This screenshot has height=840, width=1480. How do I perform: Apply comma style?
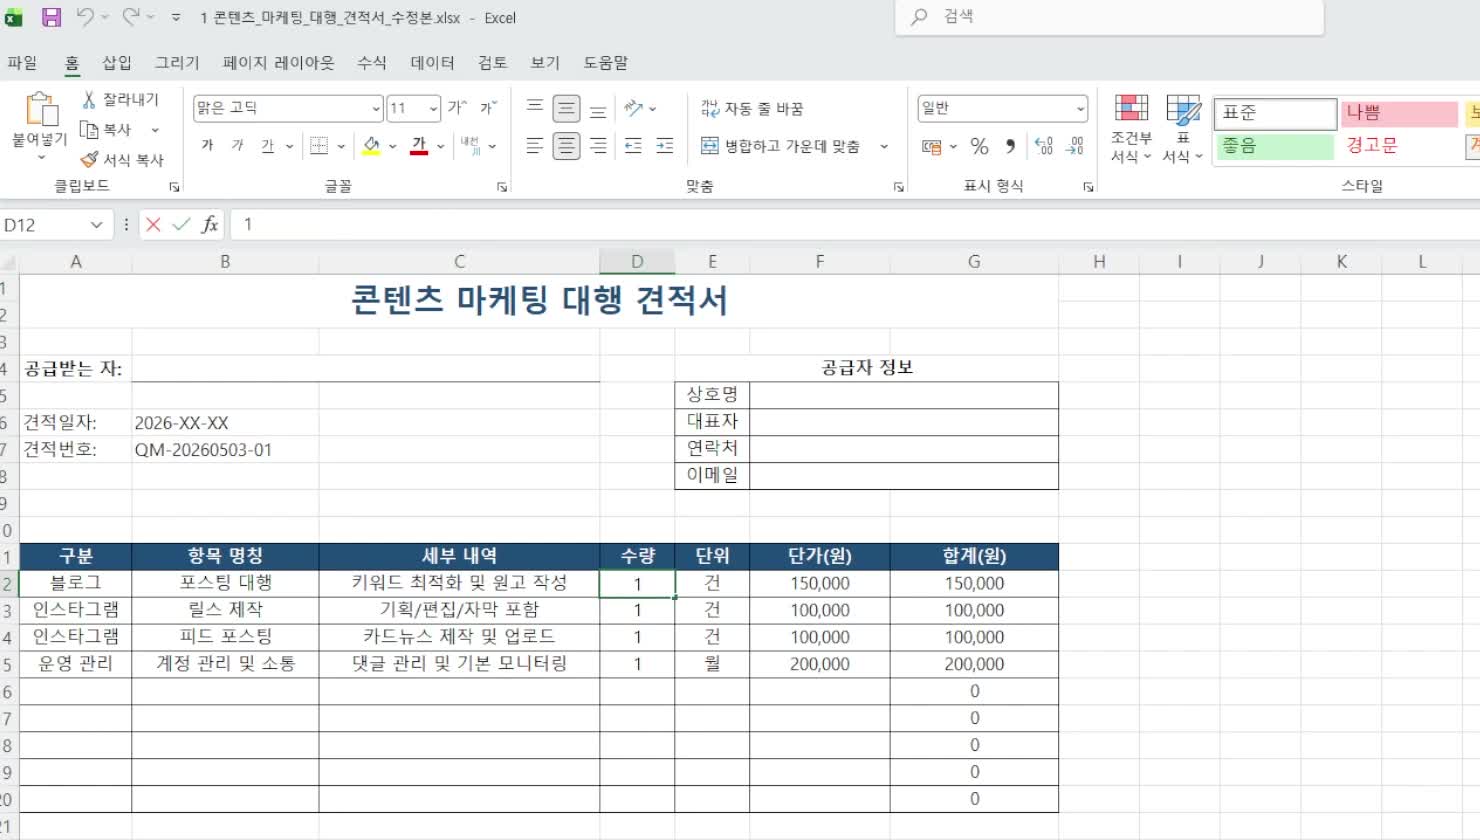(x=1011, y=147)
